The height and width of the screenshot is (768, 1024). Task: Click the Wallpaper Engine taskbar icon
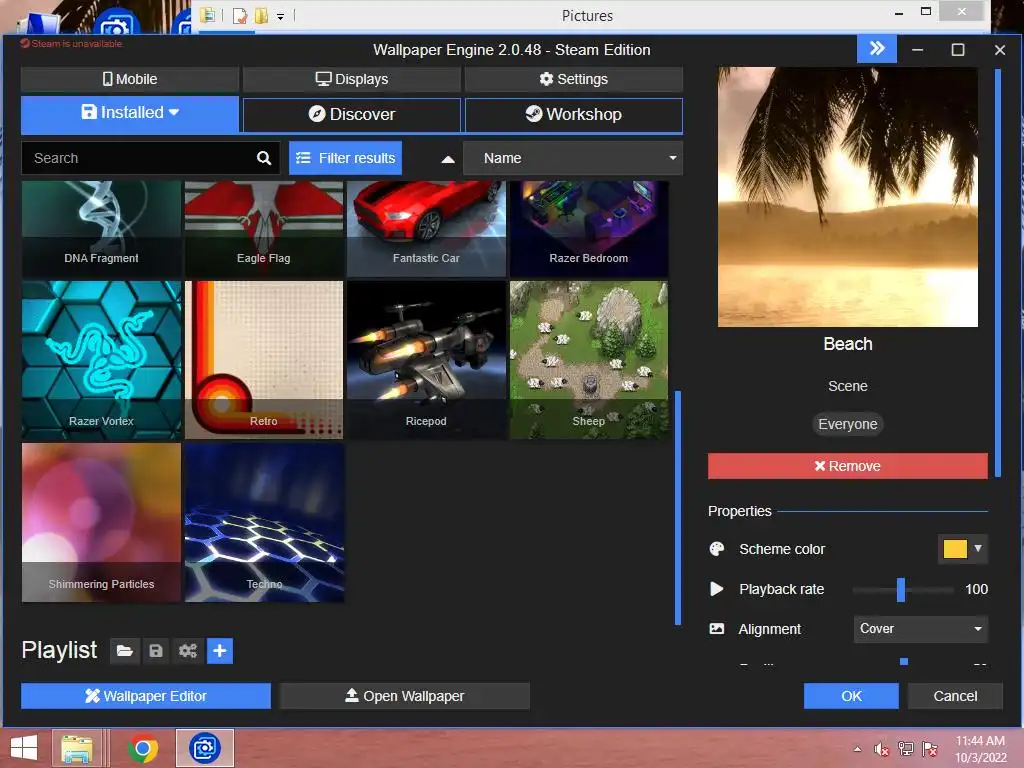tap(204, 748)
